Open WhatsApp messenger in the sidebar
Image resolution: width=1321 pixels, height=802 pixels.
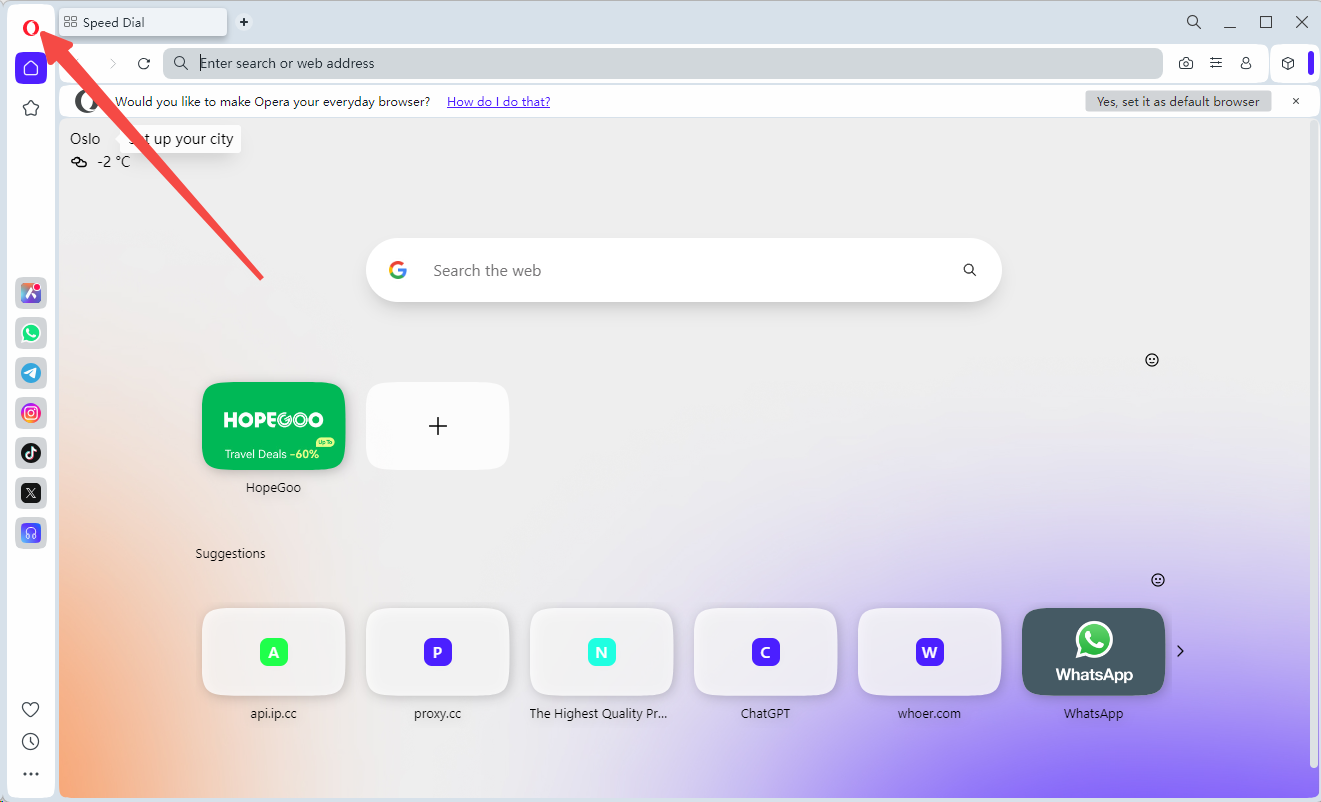click(x=31, y=333)
